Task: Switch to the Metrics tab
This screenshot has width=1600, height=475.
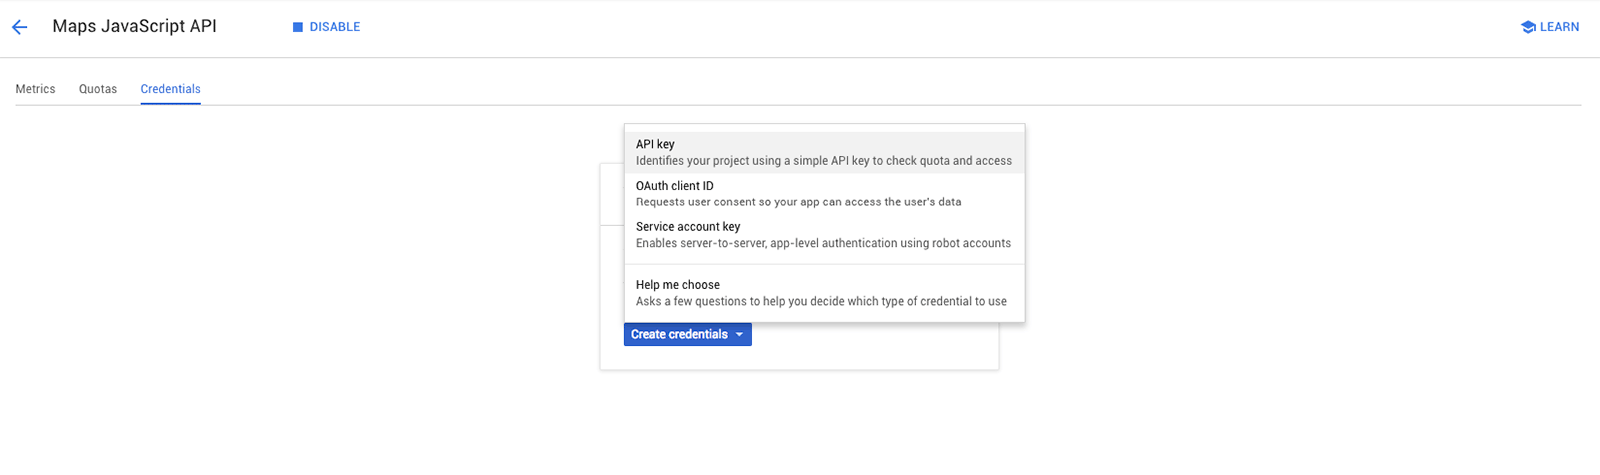Action: coord(35,89)
